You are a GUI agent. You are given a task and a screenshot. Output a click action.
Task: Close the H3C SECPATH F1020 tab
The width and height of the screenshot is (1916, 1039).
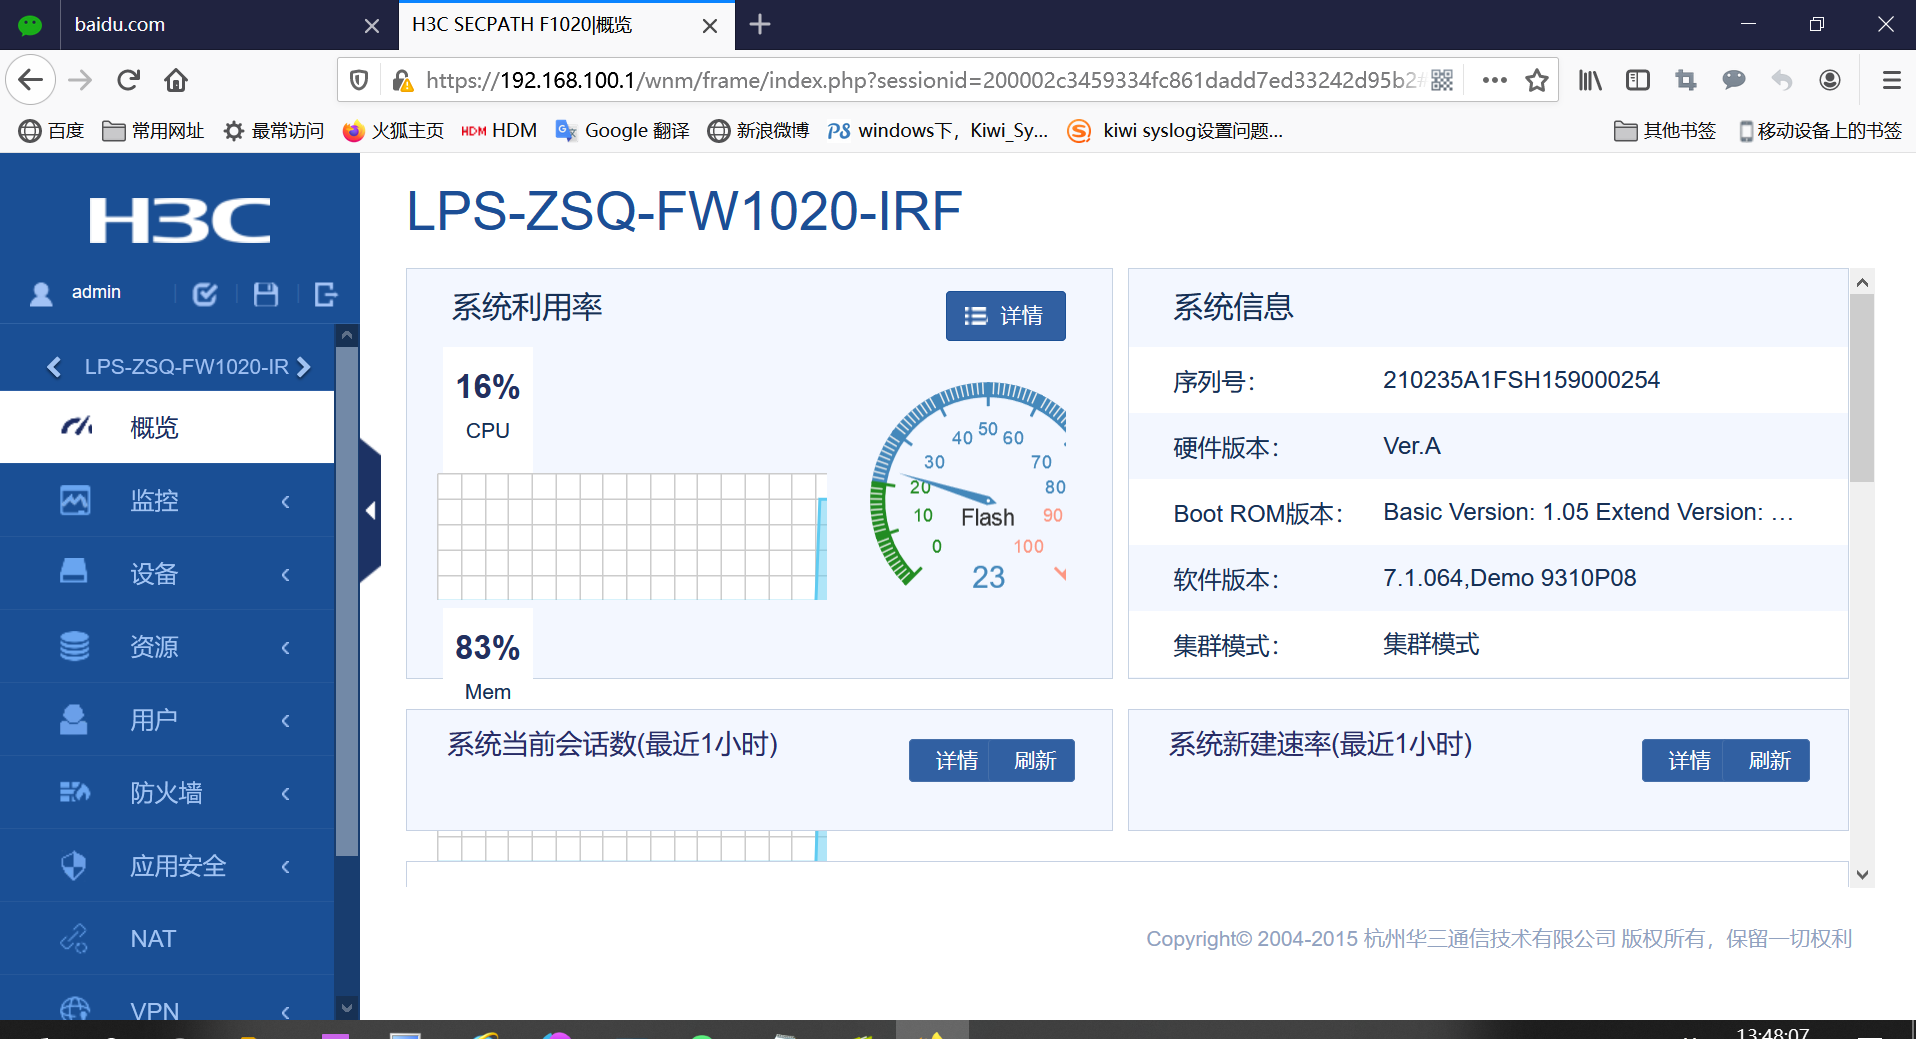pos(710,26)
